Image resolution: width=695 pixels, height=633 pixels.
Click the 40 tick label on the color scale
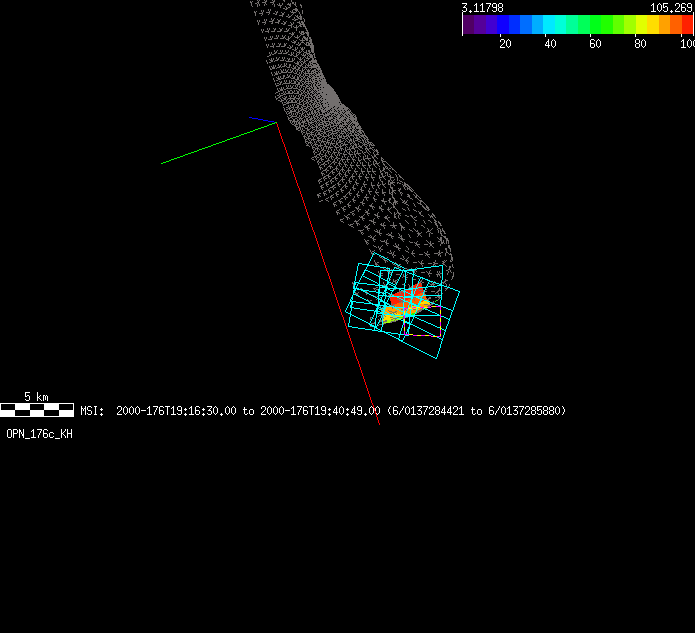point(550,44)
